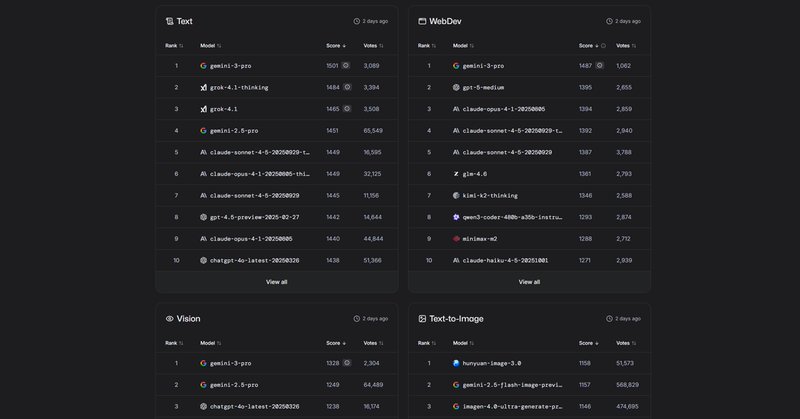Open the WebDev leaderboard title
The image size is (800, 419).
click(x=445, y=21)
